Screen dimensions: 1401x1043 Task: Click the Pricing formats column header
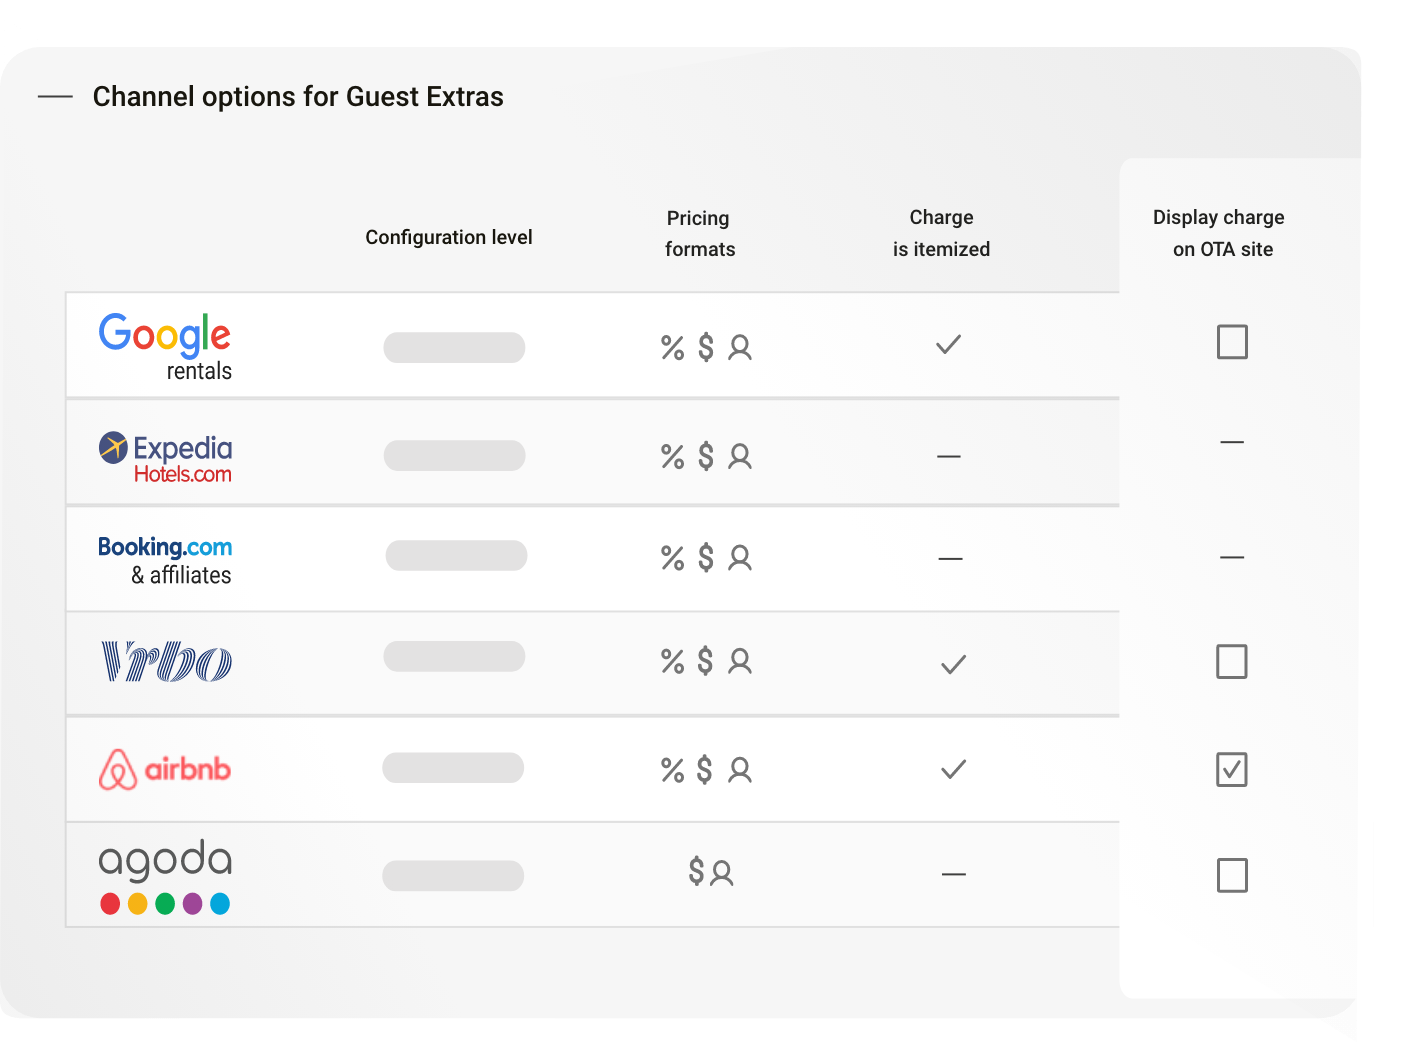coord(699,234)
